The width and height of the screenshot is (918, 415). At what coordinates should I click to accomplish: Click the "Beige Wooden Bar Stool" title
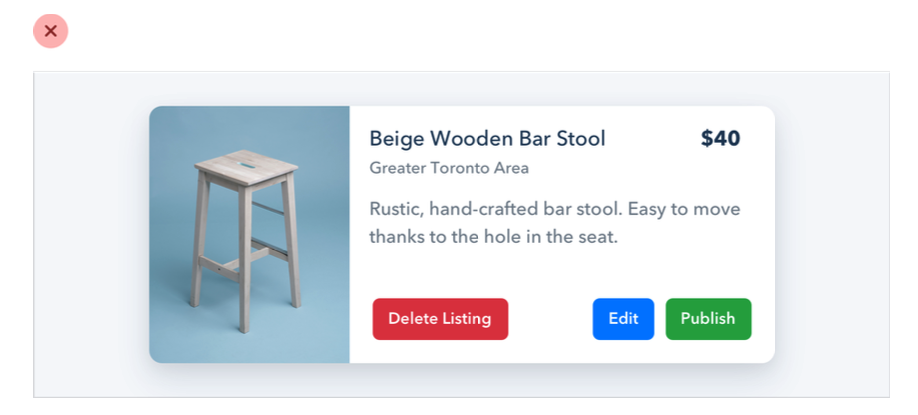pos(487,139)
